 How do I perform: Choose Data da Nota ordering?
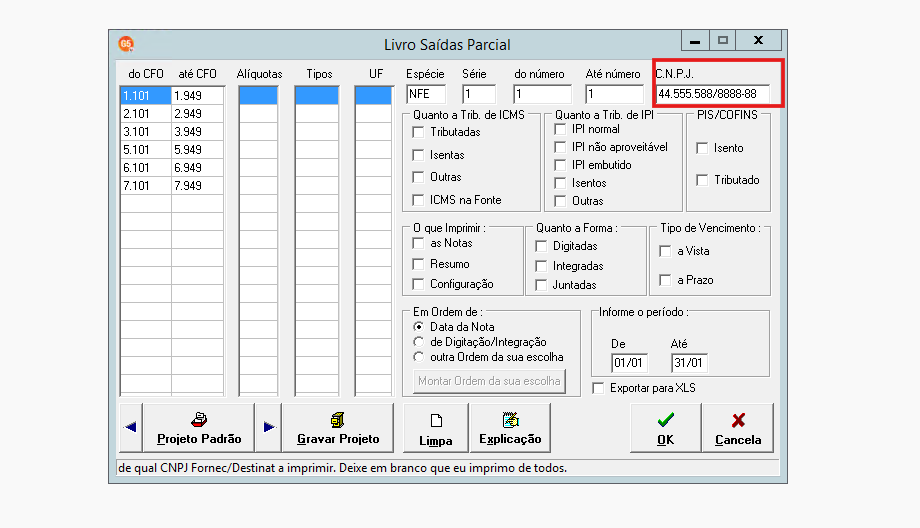click(418, 327)
